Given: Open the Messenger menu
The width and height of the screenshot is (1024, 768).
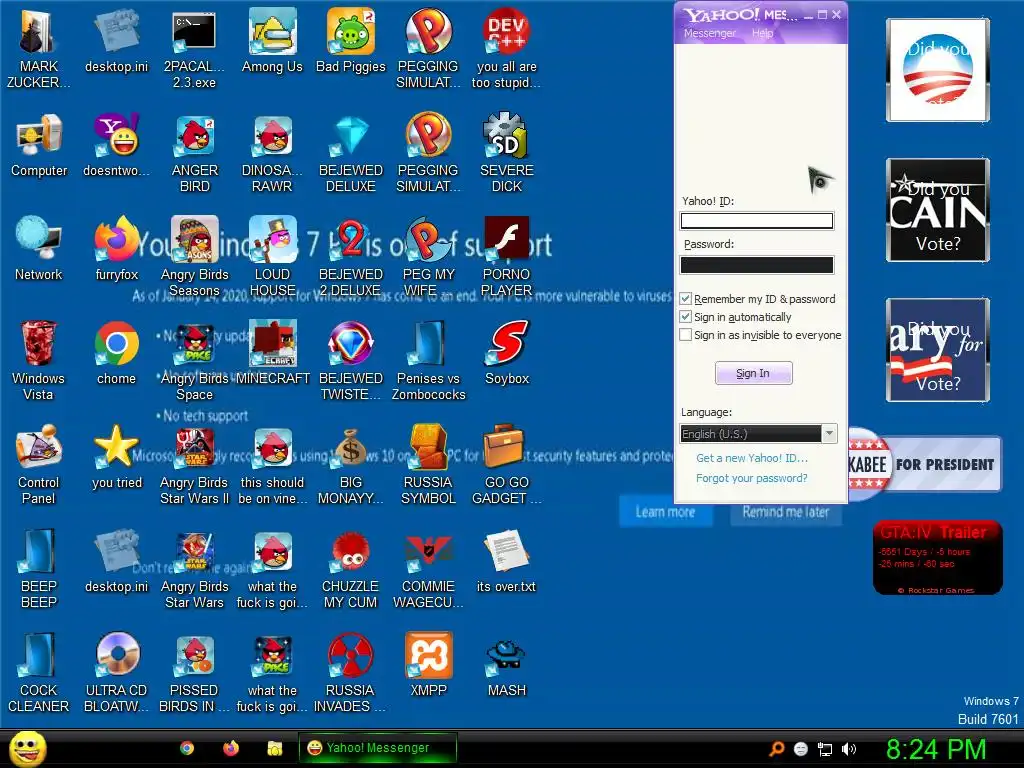Looking at the screenshot, I should [x=710, y=33].
